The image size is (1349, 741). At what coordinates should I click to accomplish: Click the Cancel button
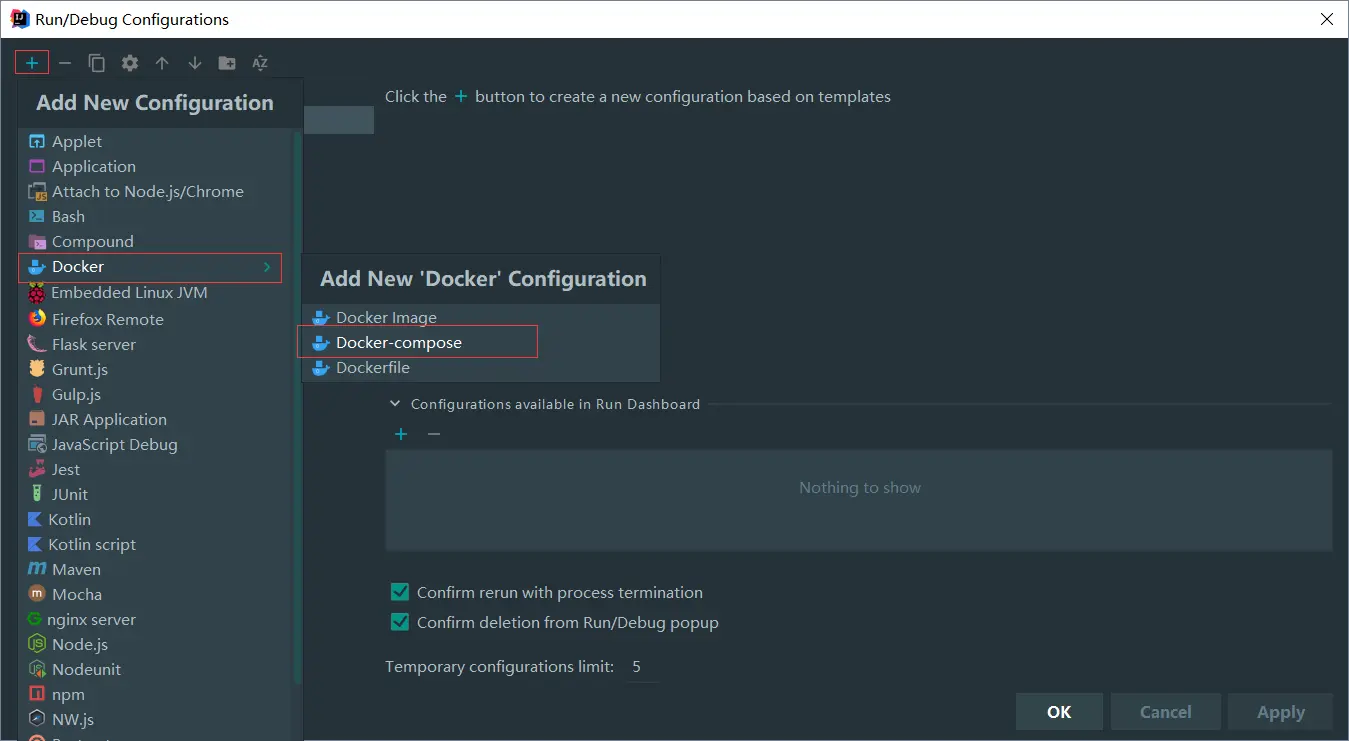coord(1166,712)
